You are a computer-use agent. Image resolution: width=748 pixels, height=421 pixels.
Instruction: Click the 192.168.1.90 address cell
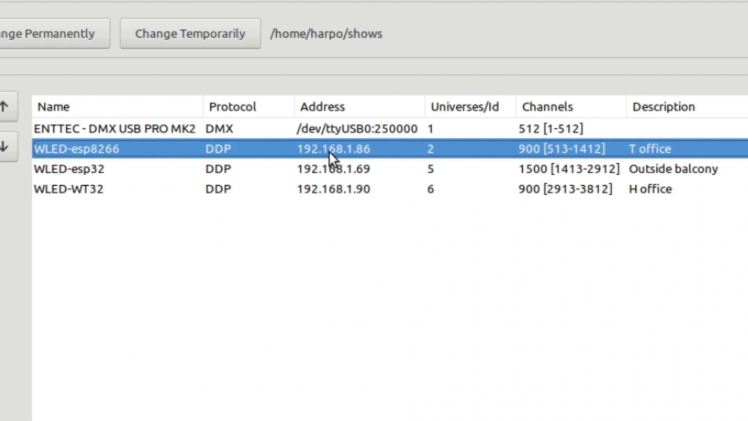tap(333, 189)
